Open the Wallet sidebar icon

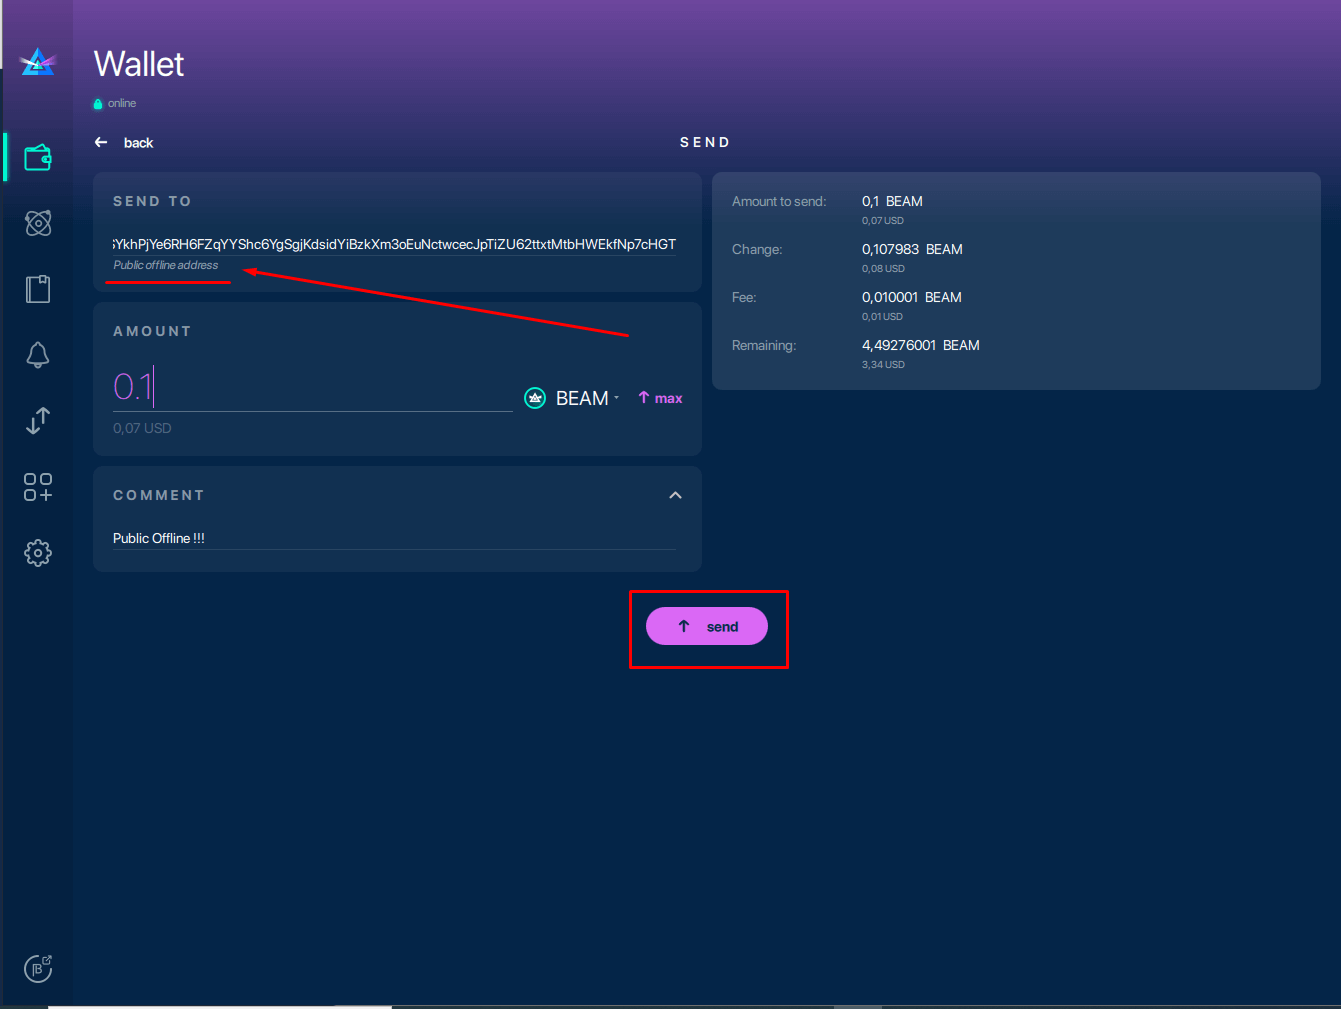(38, 157)
